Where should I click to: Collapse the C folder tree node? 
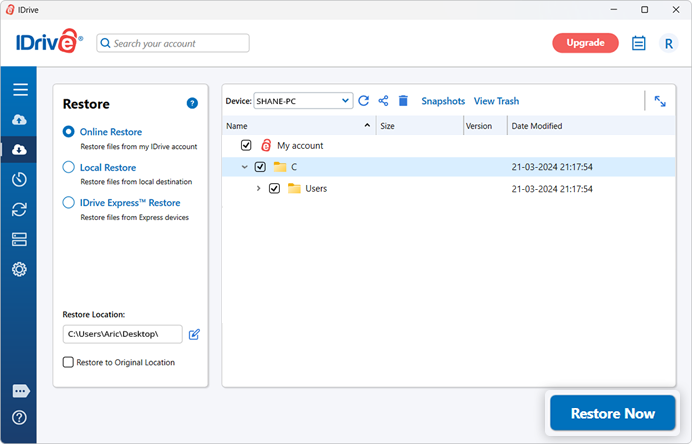245,167
